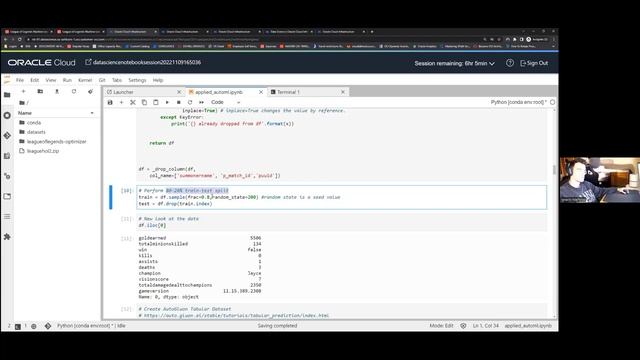Click the Sign Out button
640x360 pixels.
[x=534, y=63]
